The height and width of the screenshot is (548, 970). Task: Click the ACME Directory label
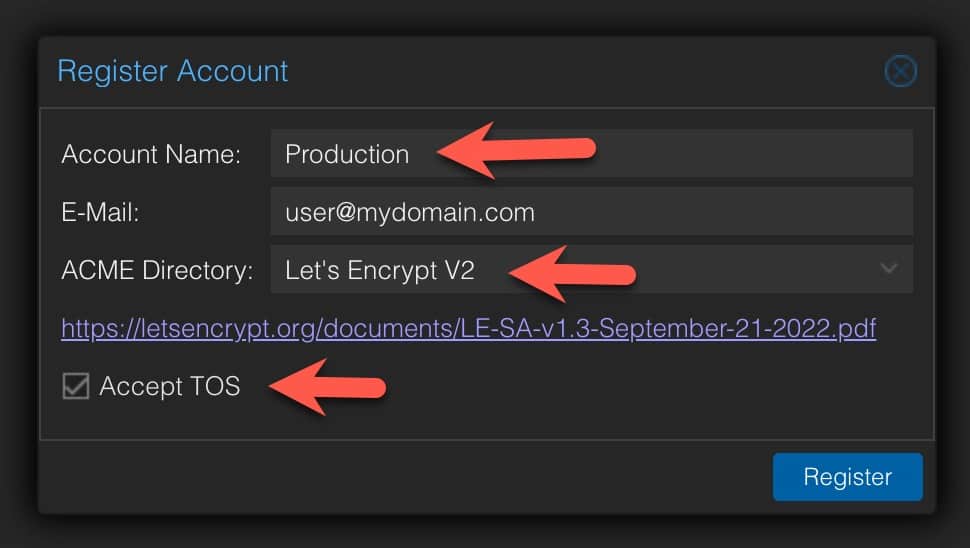point(157,270)
